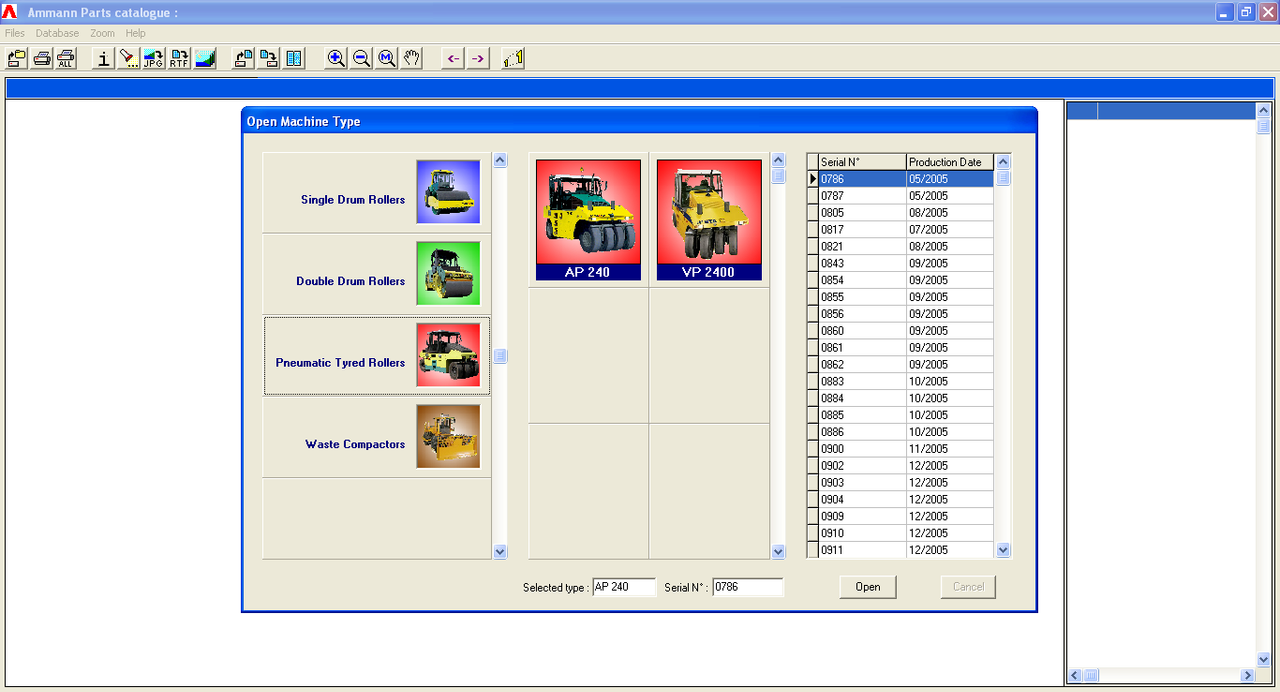Click down arrow of serial table scrollbar
The image size is (1280, 692).
point(1004,550)
